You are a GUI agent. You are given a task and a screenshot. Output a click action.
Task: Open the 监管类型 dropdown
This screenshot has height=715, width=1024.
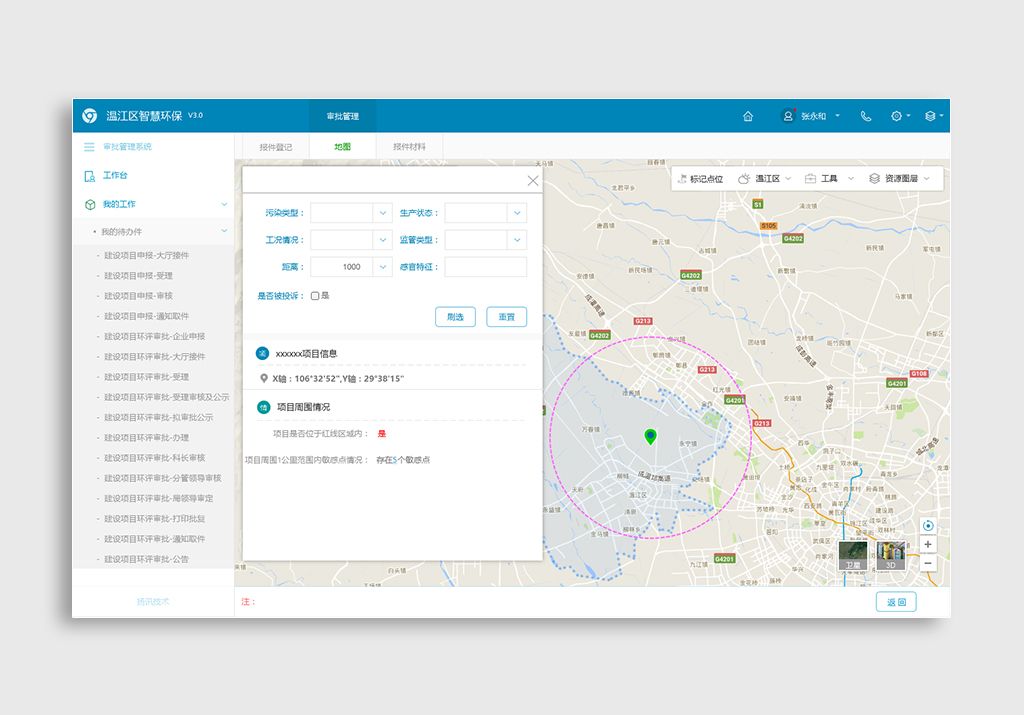pyautogui.click(x=516, y=240)
